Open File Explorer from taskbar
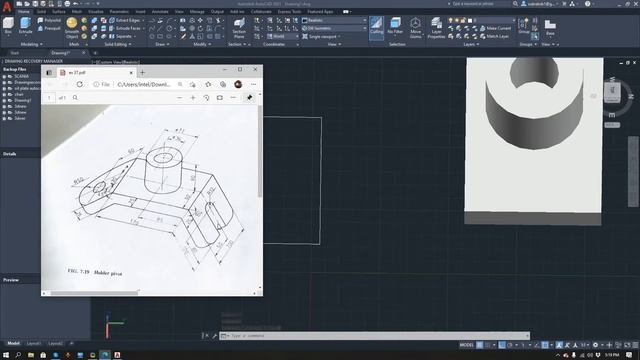The height and width of the screenshot is (360, 640). (31, 355)
